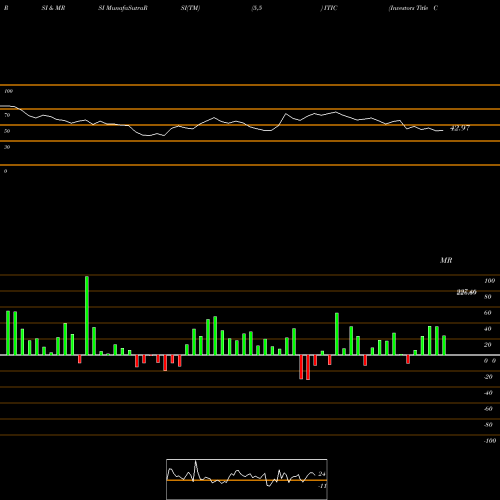Click the (5,5 parameter text in header
This screenshot has height=500, width=500.
click(x=256, y=8)
